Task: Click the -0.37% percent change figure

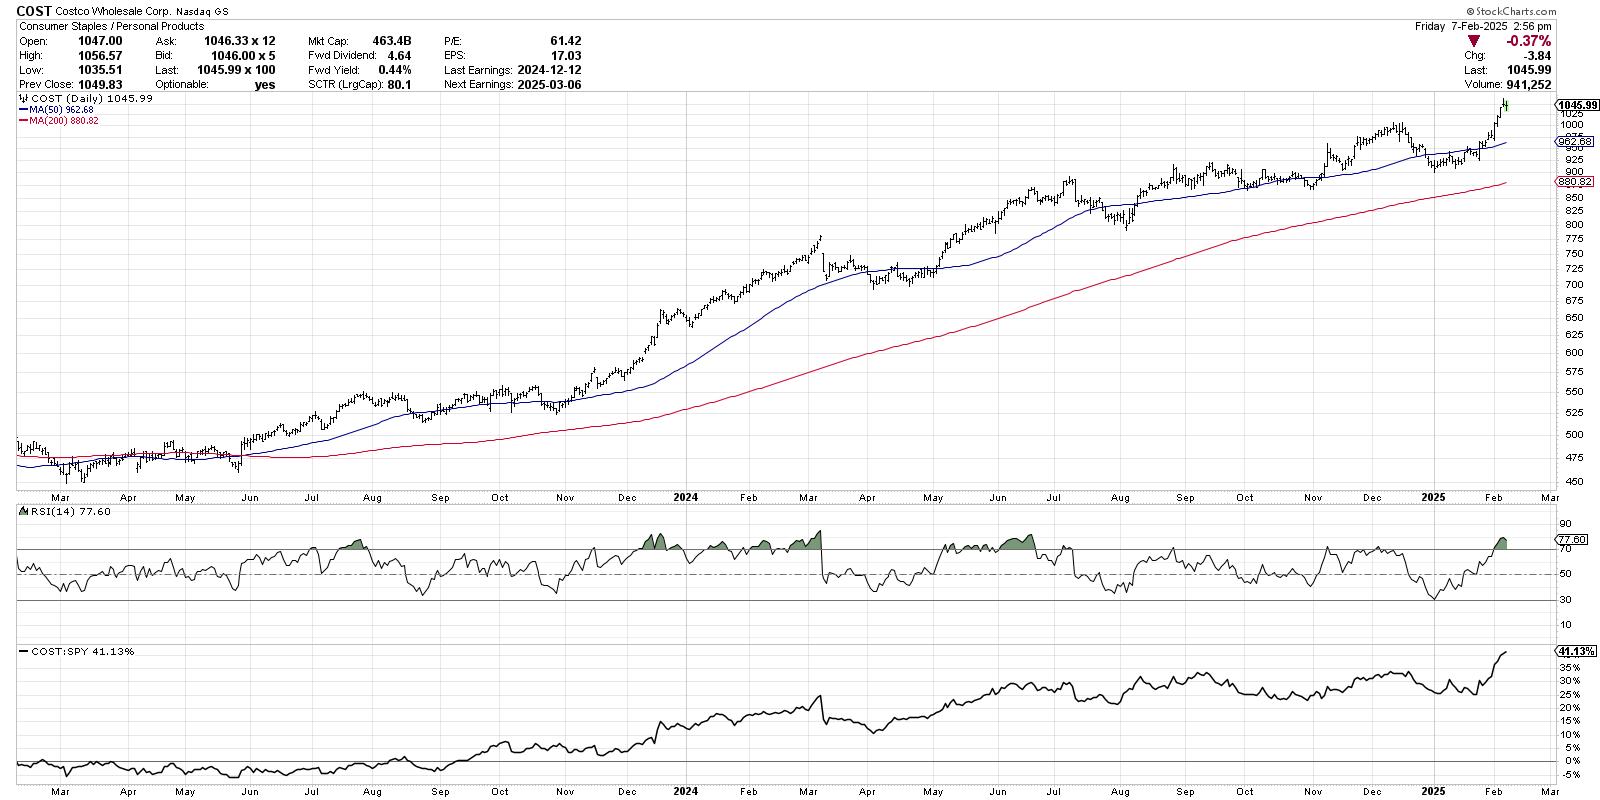Action: pyautogui.click(x=1527, y=41)
